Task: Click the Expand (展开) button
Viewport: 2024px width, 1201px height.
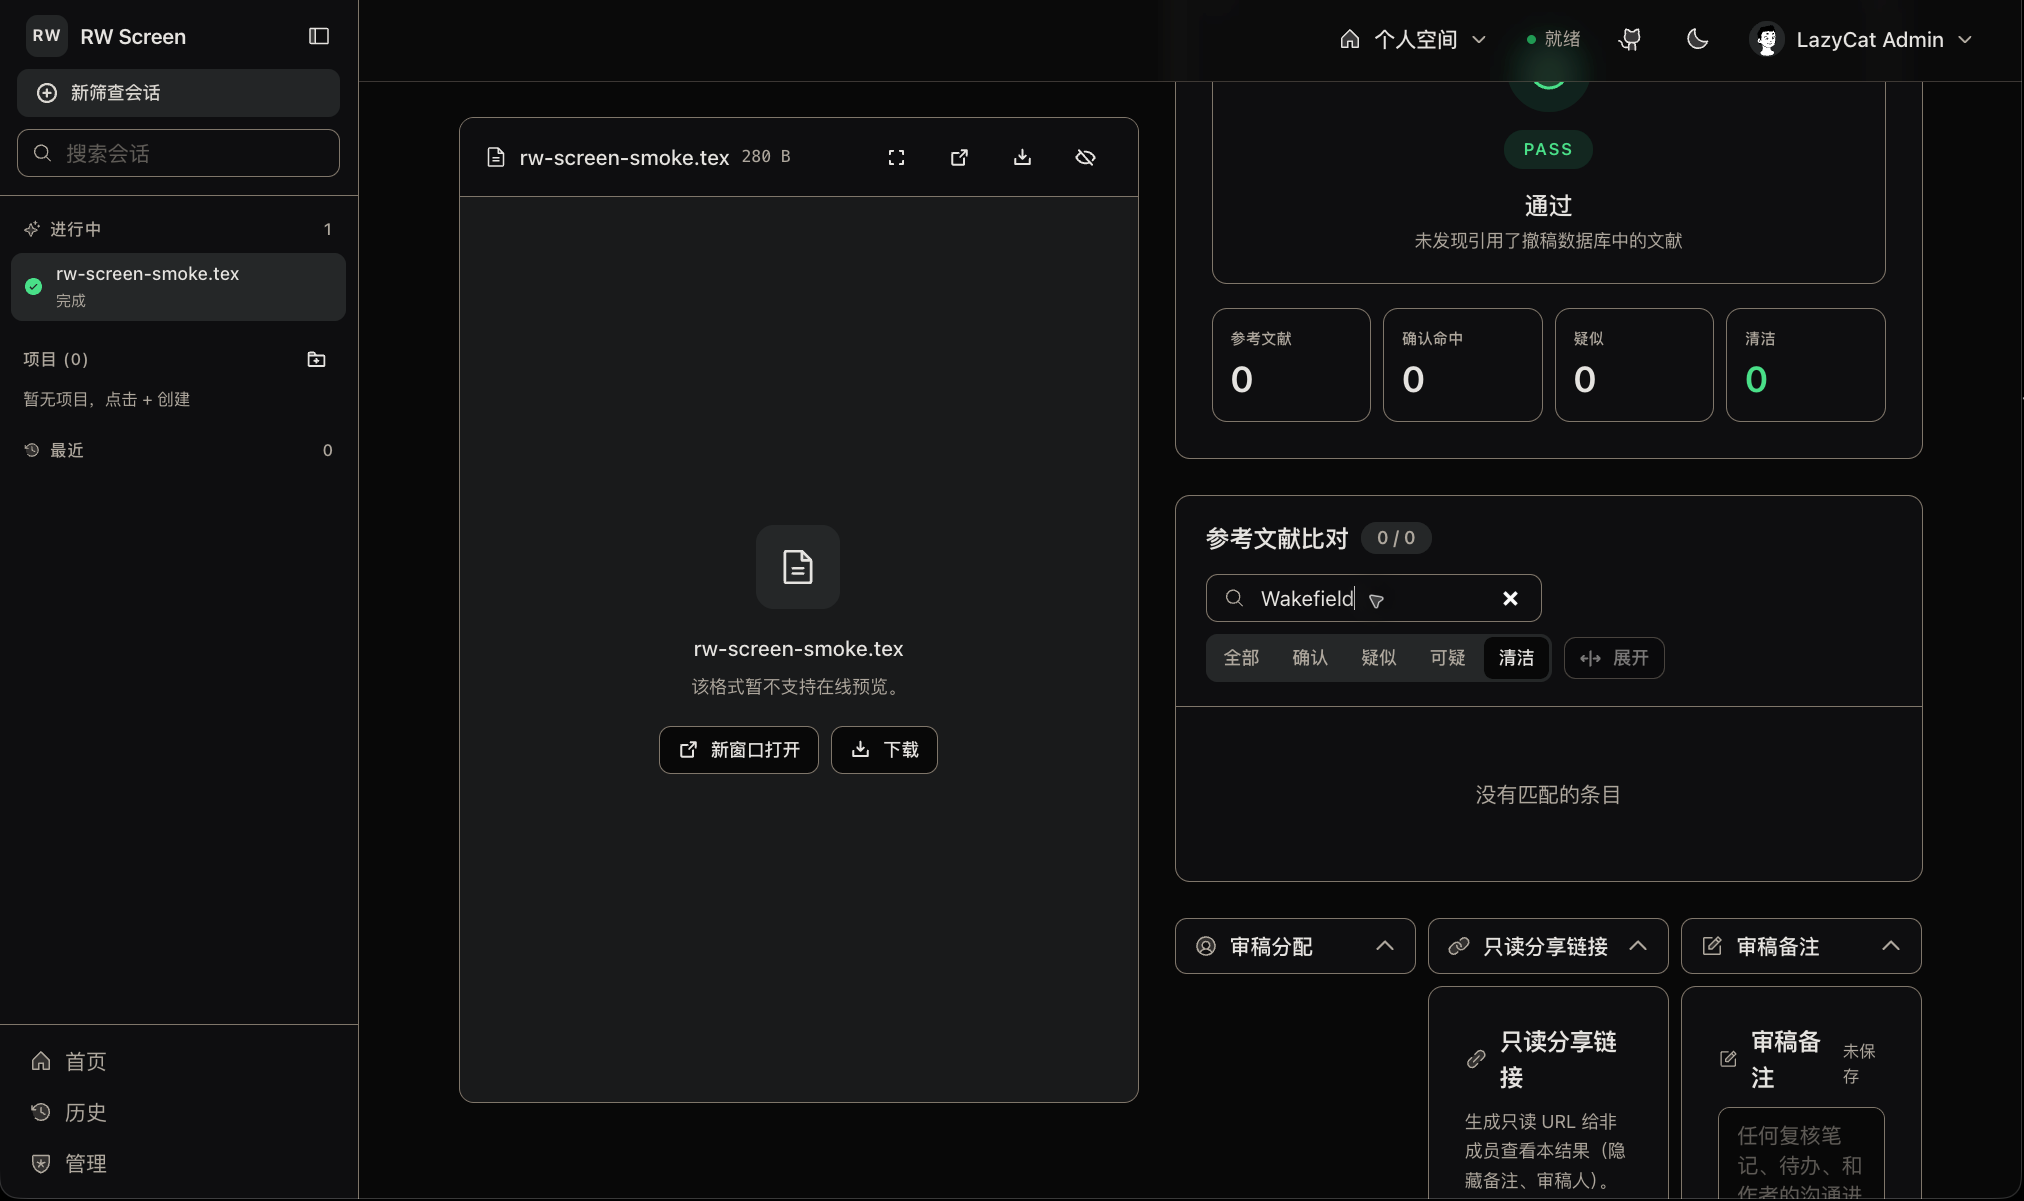Action: click(x=1614, y=658)
